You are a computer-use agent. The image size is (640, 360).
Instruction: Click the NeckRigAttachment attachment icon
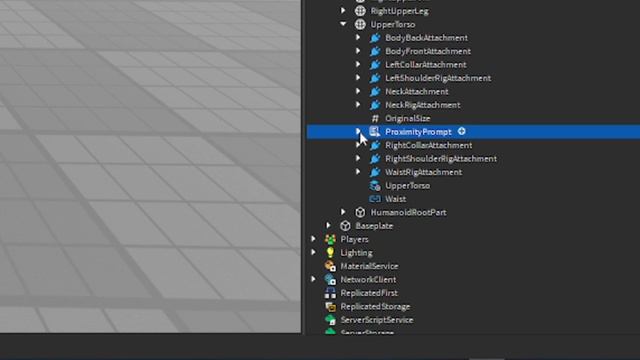(x=375, y=105)
